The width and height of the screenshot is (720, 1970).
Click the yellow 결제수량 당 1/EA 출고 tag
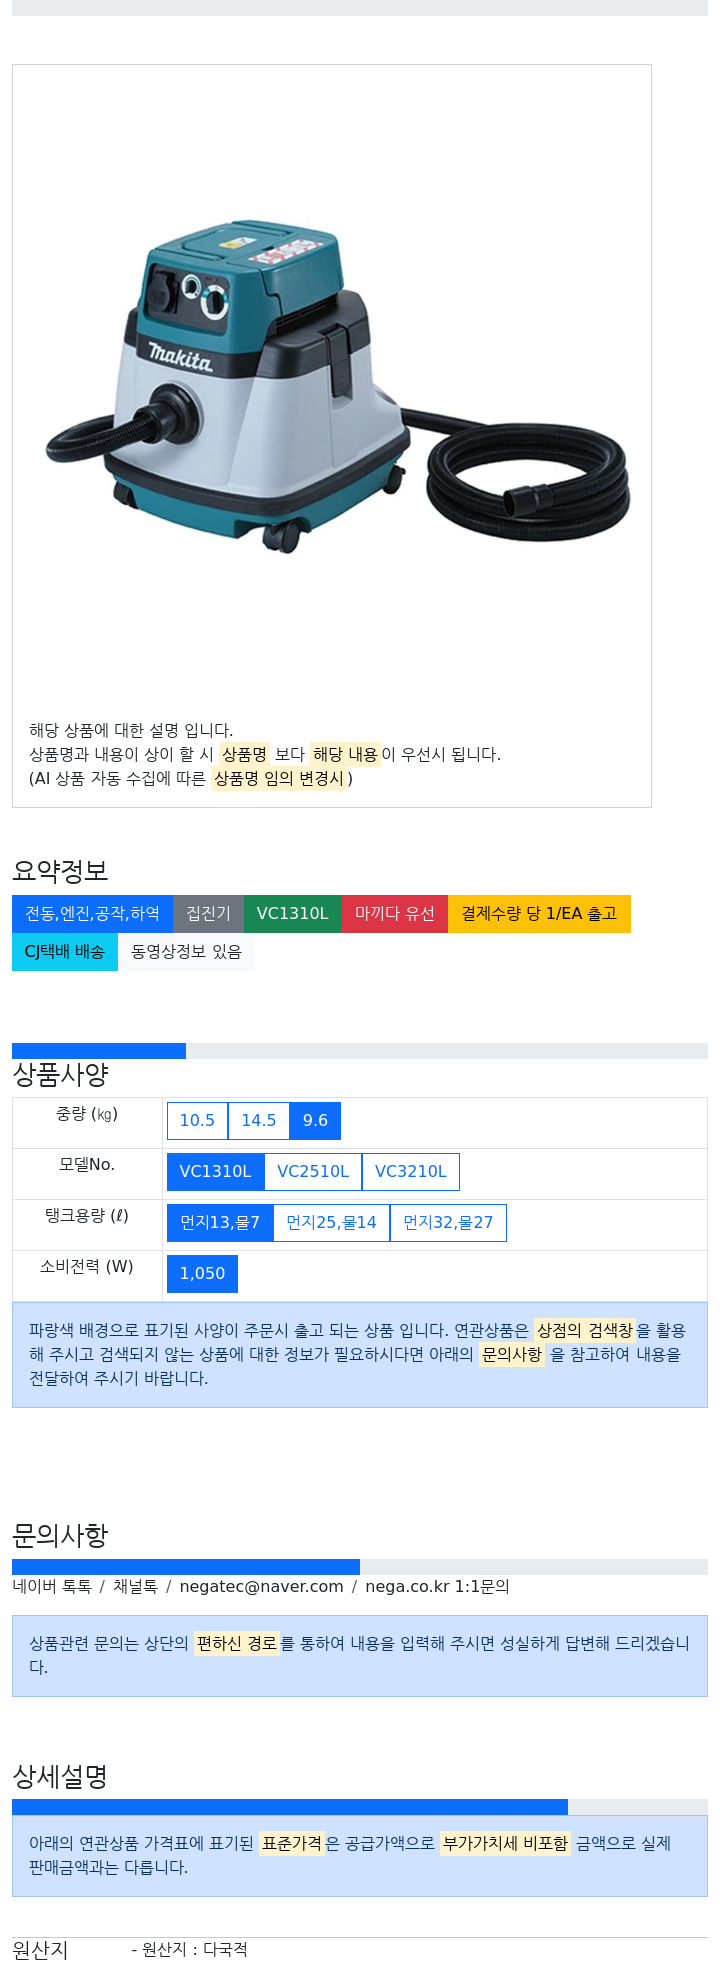pyautogui.click(x=539, y=913)
